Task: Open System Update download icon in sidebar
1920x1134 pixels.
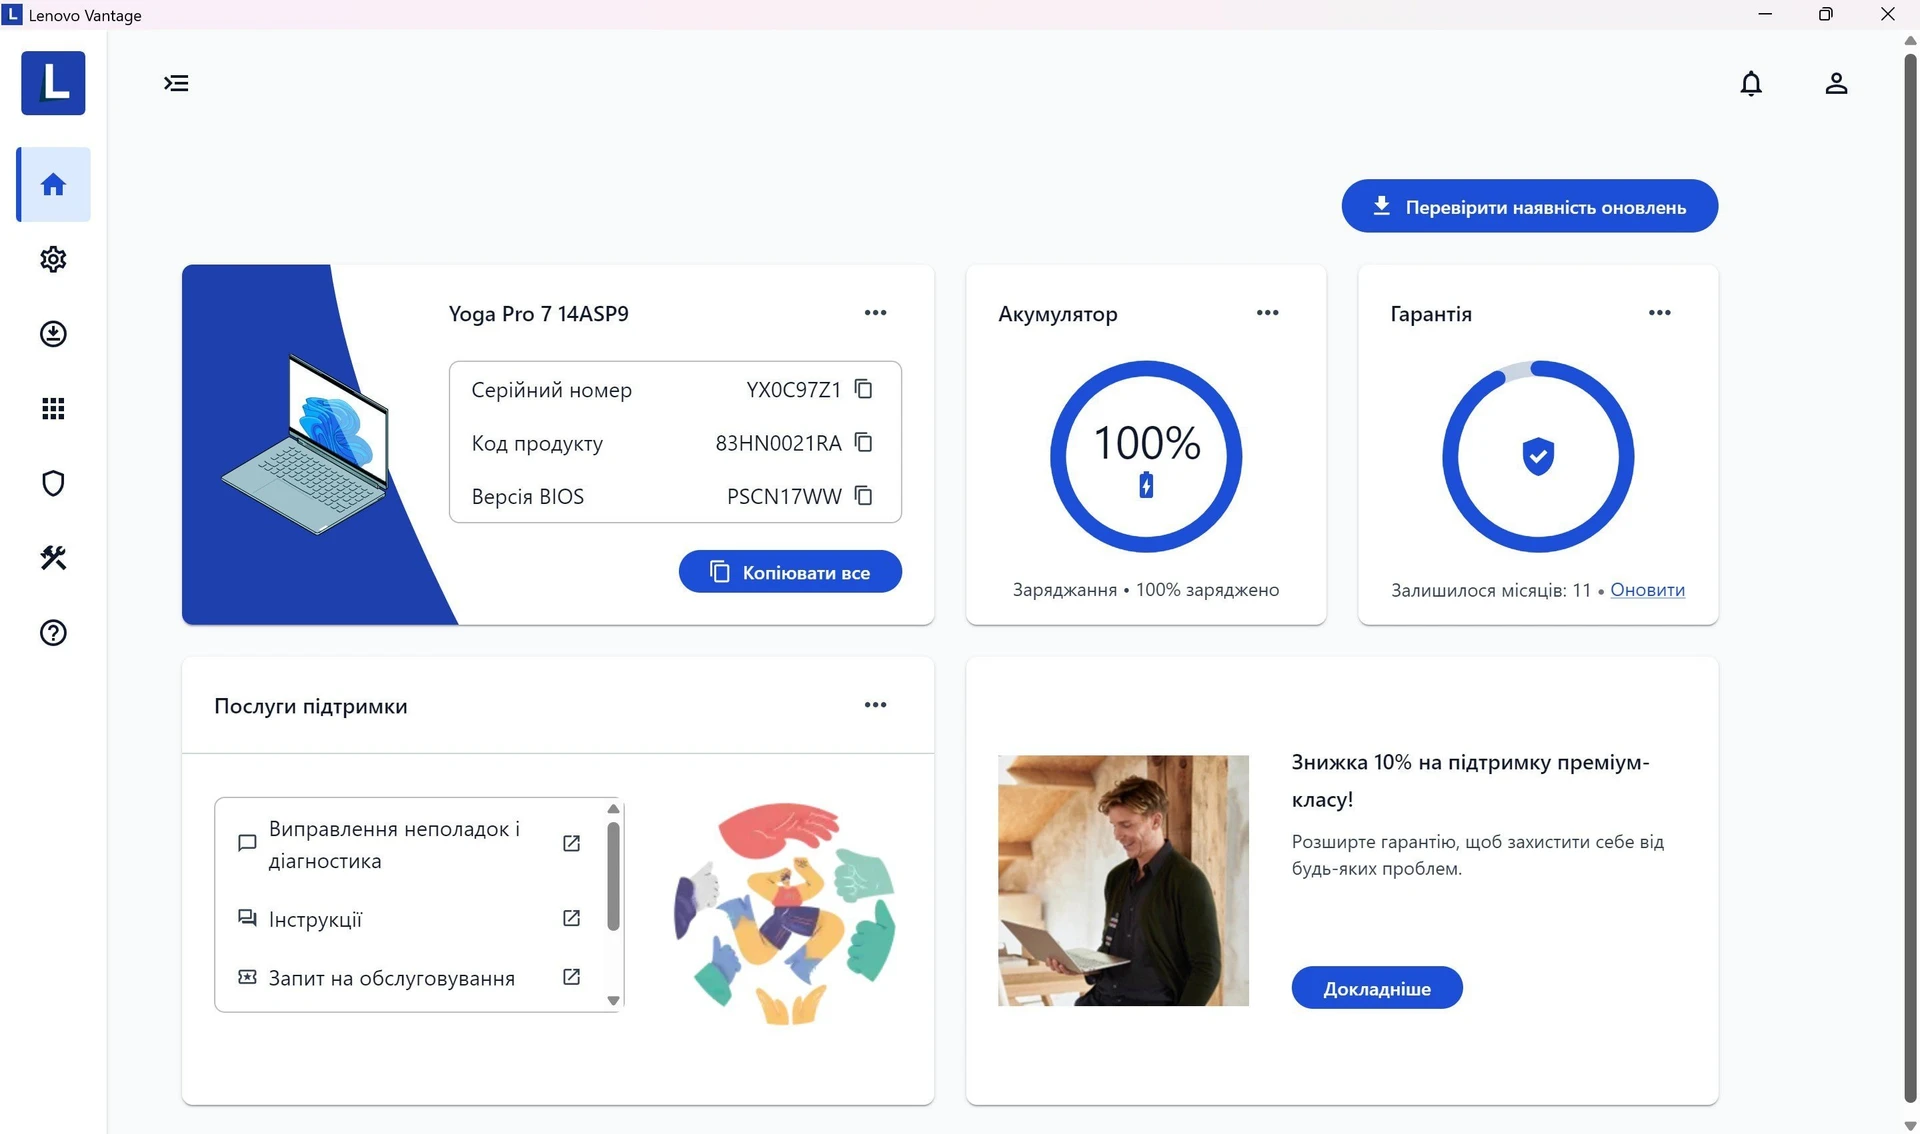Action: point(53,334)
